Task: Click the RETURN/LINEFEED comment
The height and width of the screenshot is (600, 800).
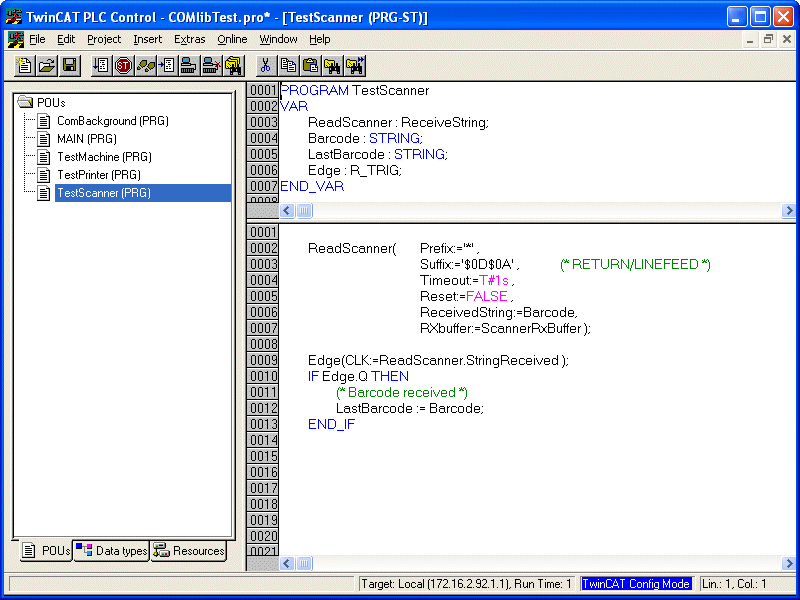Action: click(635, 264)
